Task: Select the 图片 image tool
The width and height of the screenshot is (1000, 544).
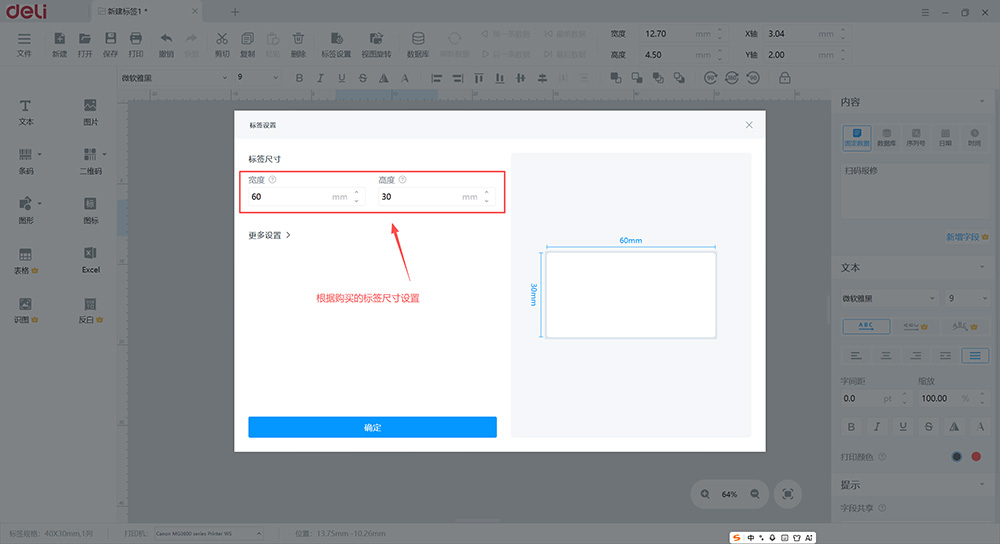Action: point(91,112)
